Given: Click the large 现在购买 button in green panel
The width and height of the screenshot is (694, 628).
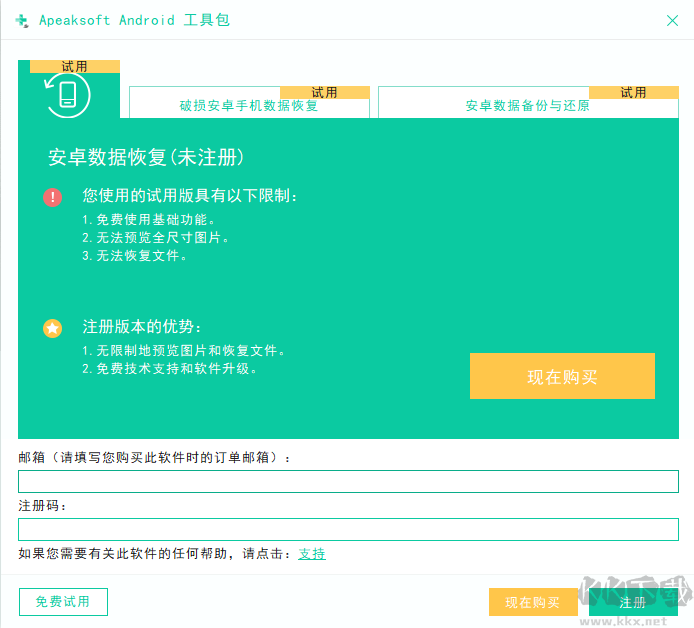Looking at the screenshot, I should (x=562, y=376).
